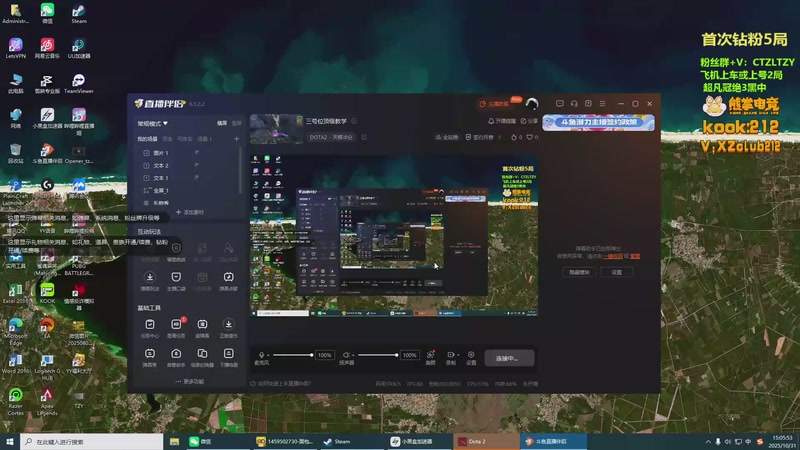
Task: Click the plus icon to add scene
Action: click(236, 139)
